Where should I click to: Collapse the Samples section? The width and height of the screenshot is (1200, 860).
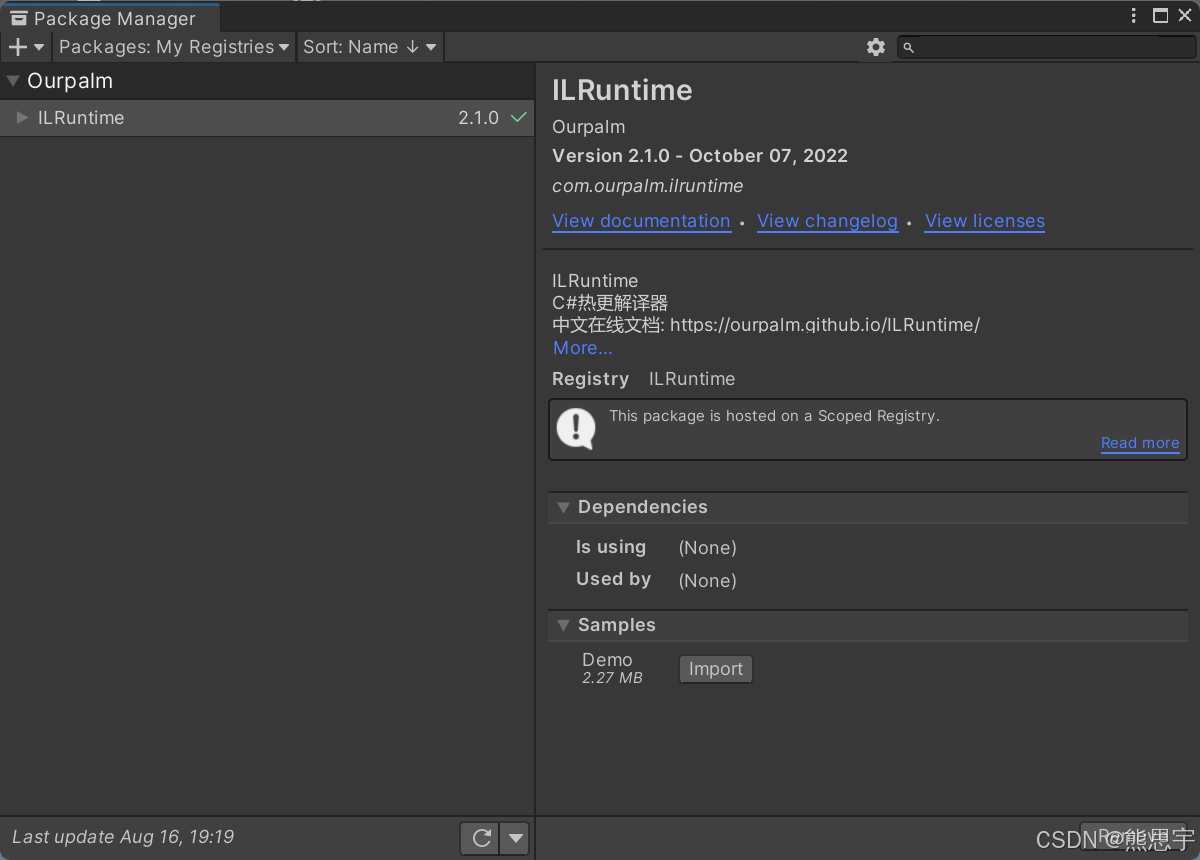pos(564,625)
